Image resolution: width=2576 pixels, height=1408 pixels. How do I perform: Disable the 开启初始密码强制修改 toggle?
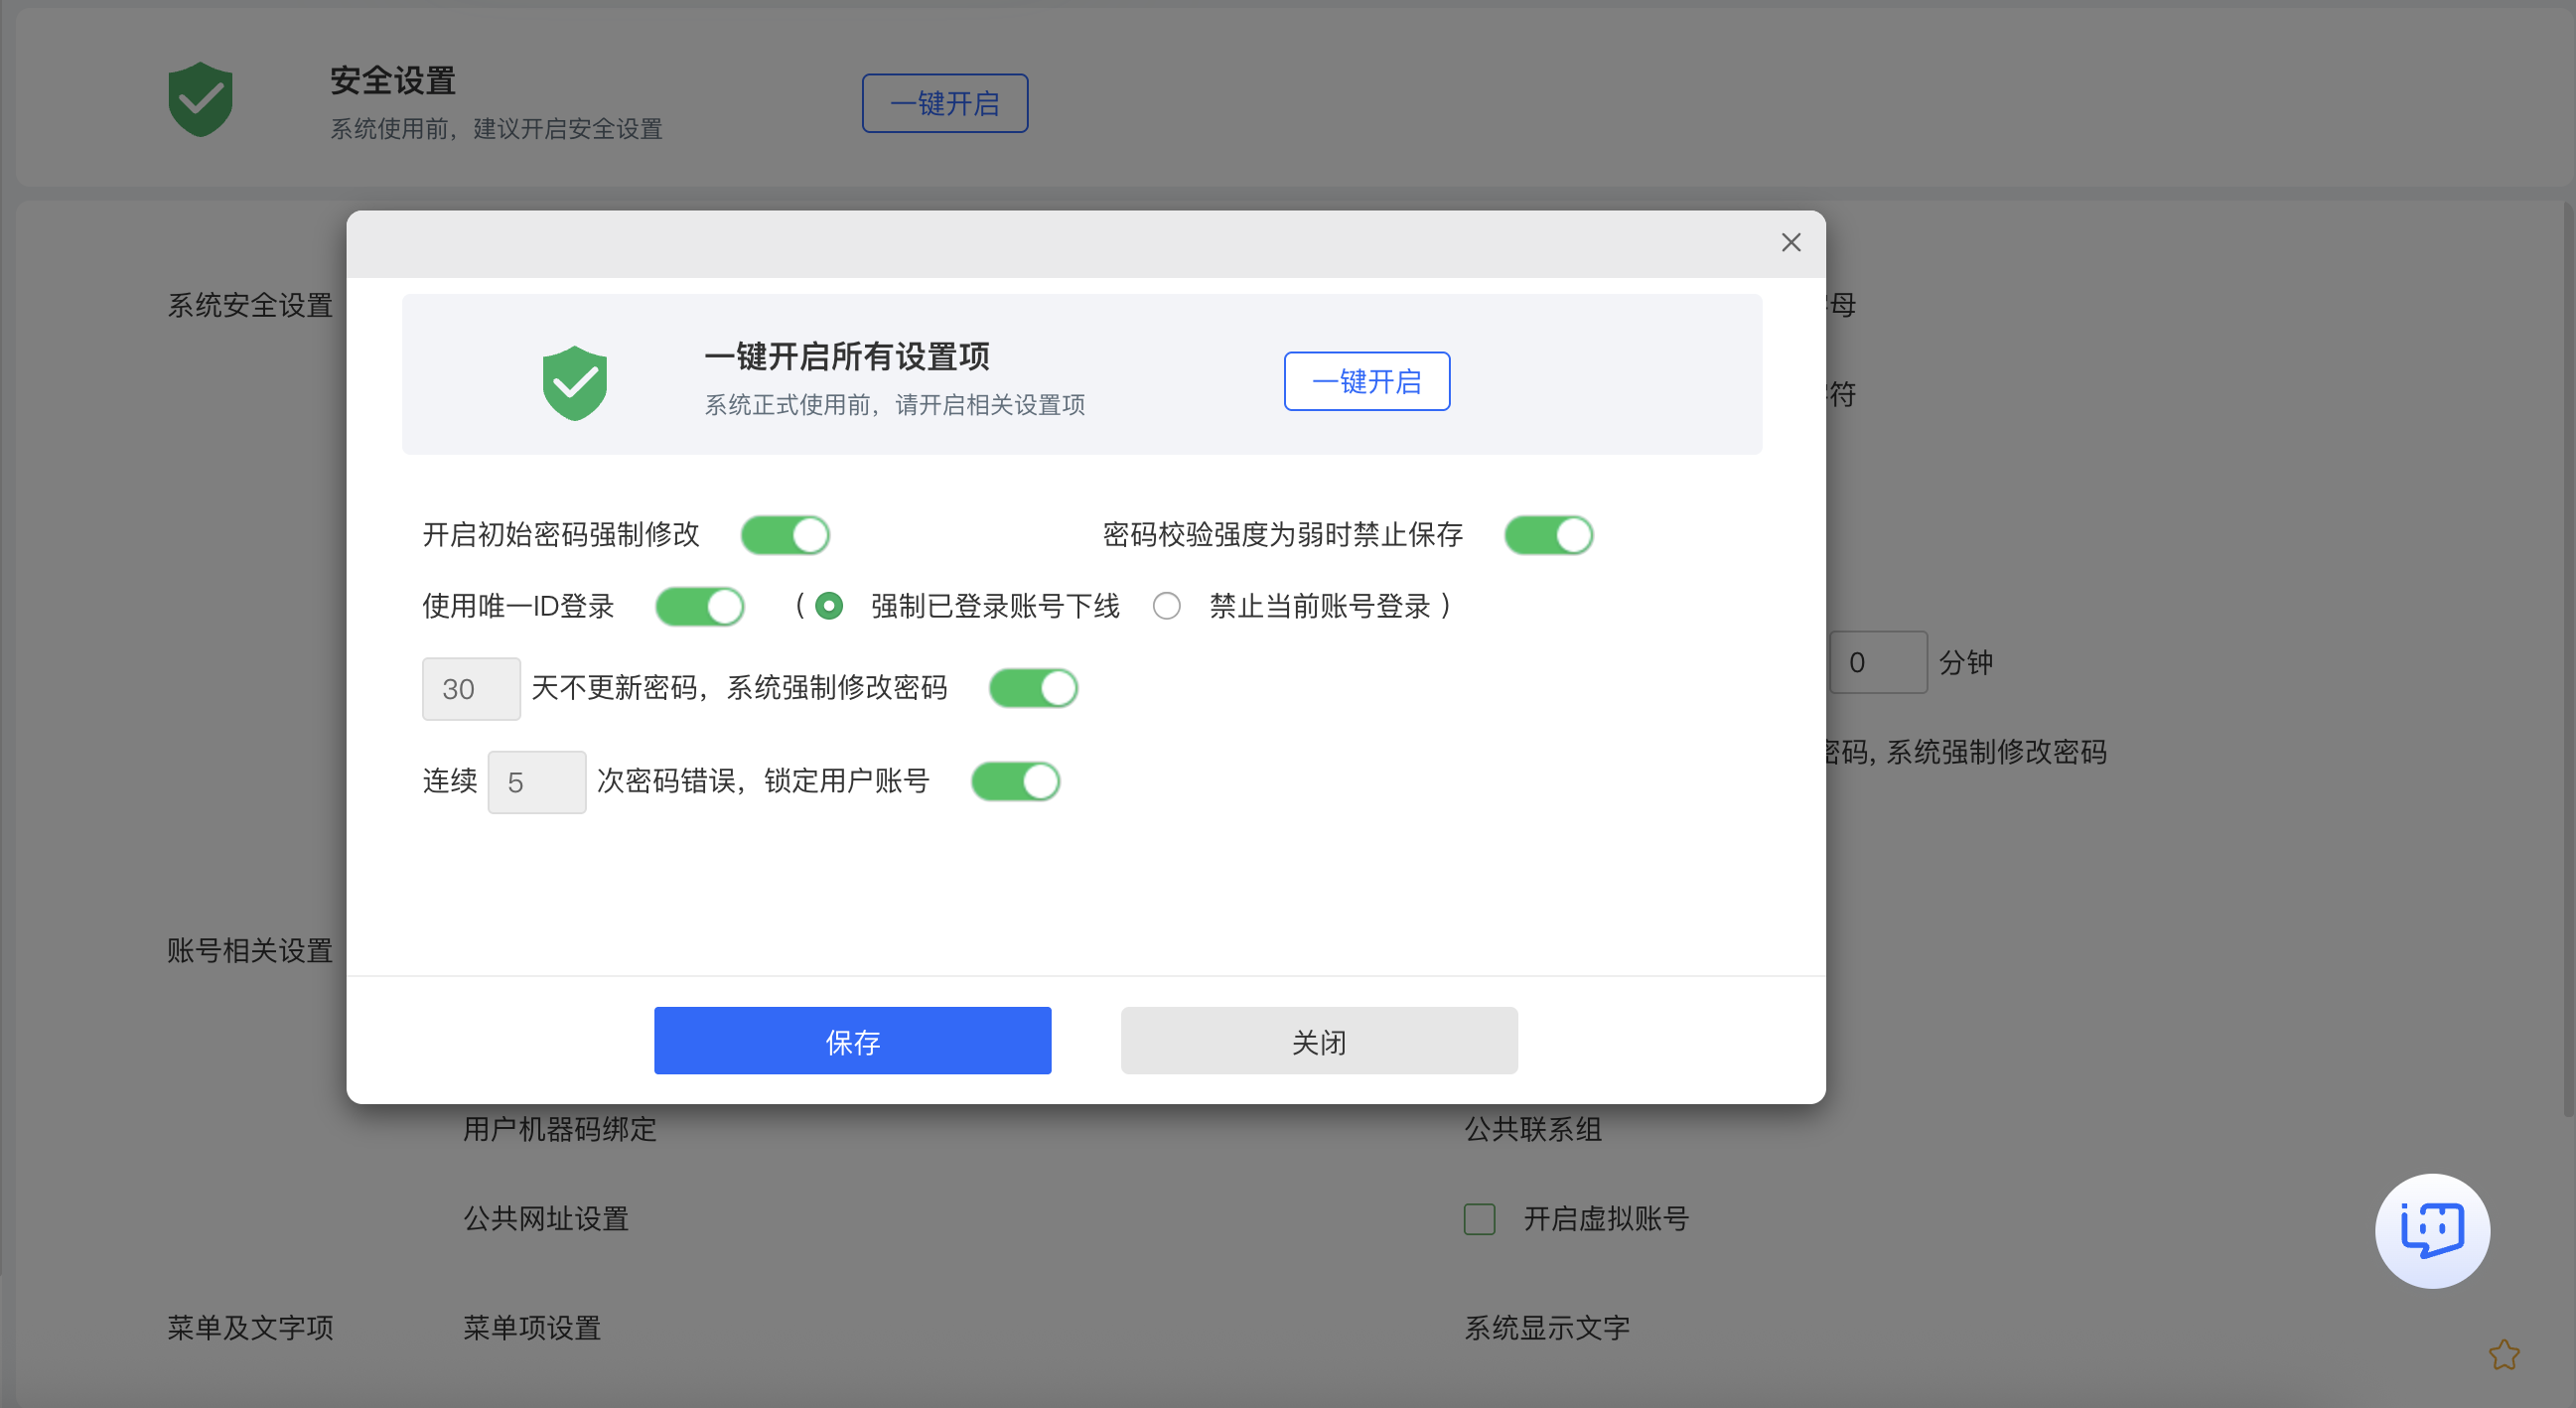(786, 535)
